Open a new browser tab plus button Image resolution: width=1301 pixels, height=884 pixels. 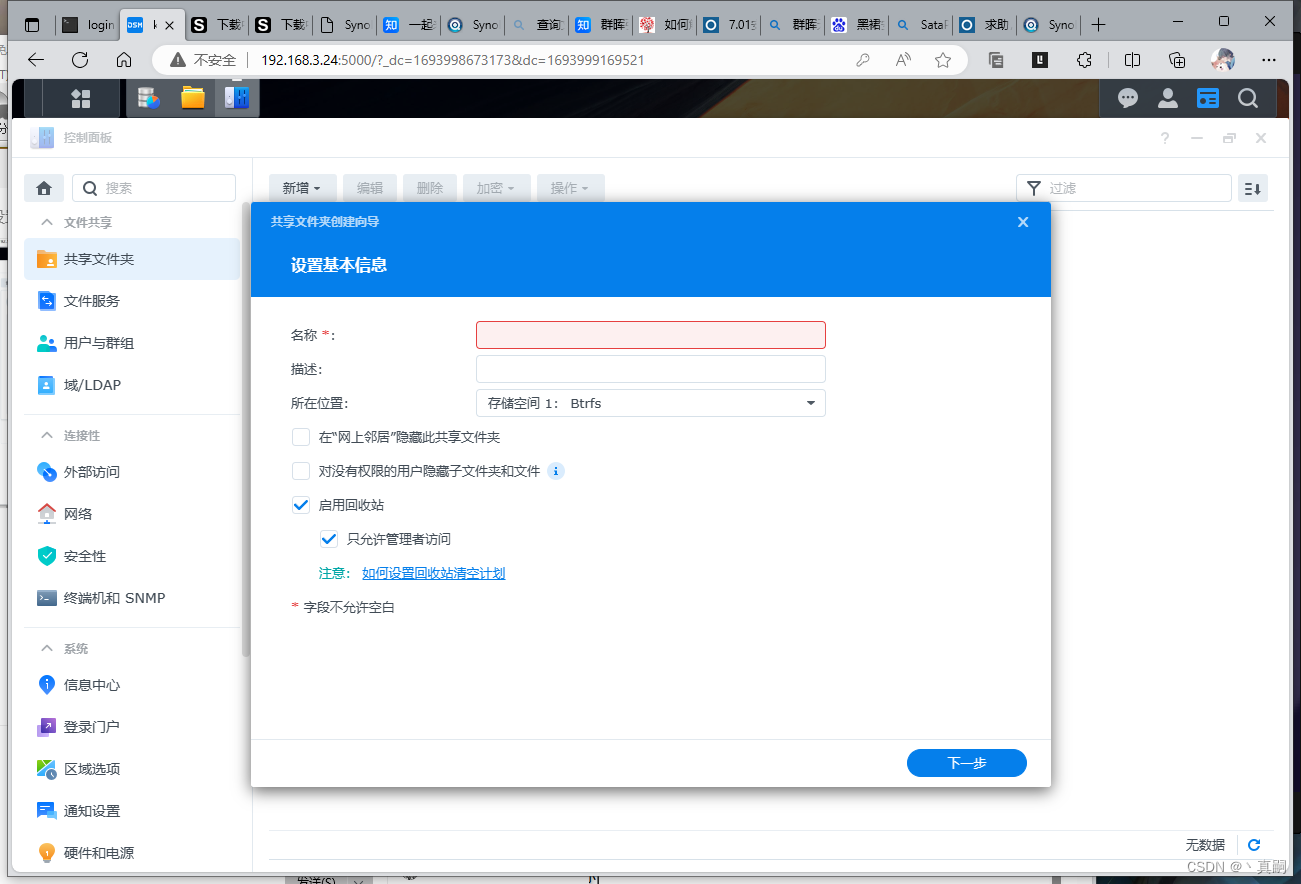pyautogui.click(x=1098, y=24)
